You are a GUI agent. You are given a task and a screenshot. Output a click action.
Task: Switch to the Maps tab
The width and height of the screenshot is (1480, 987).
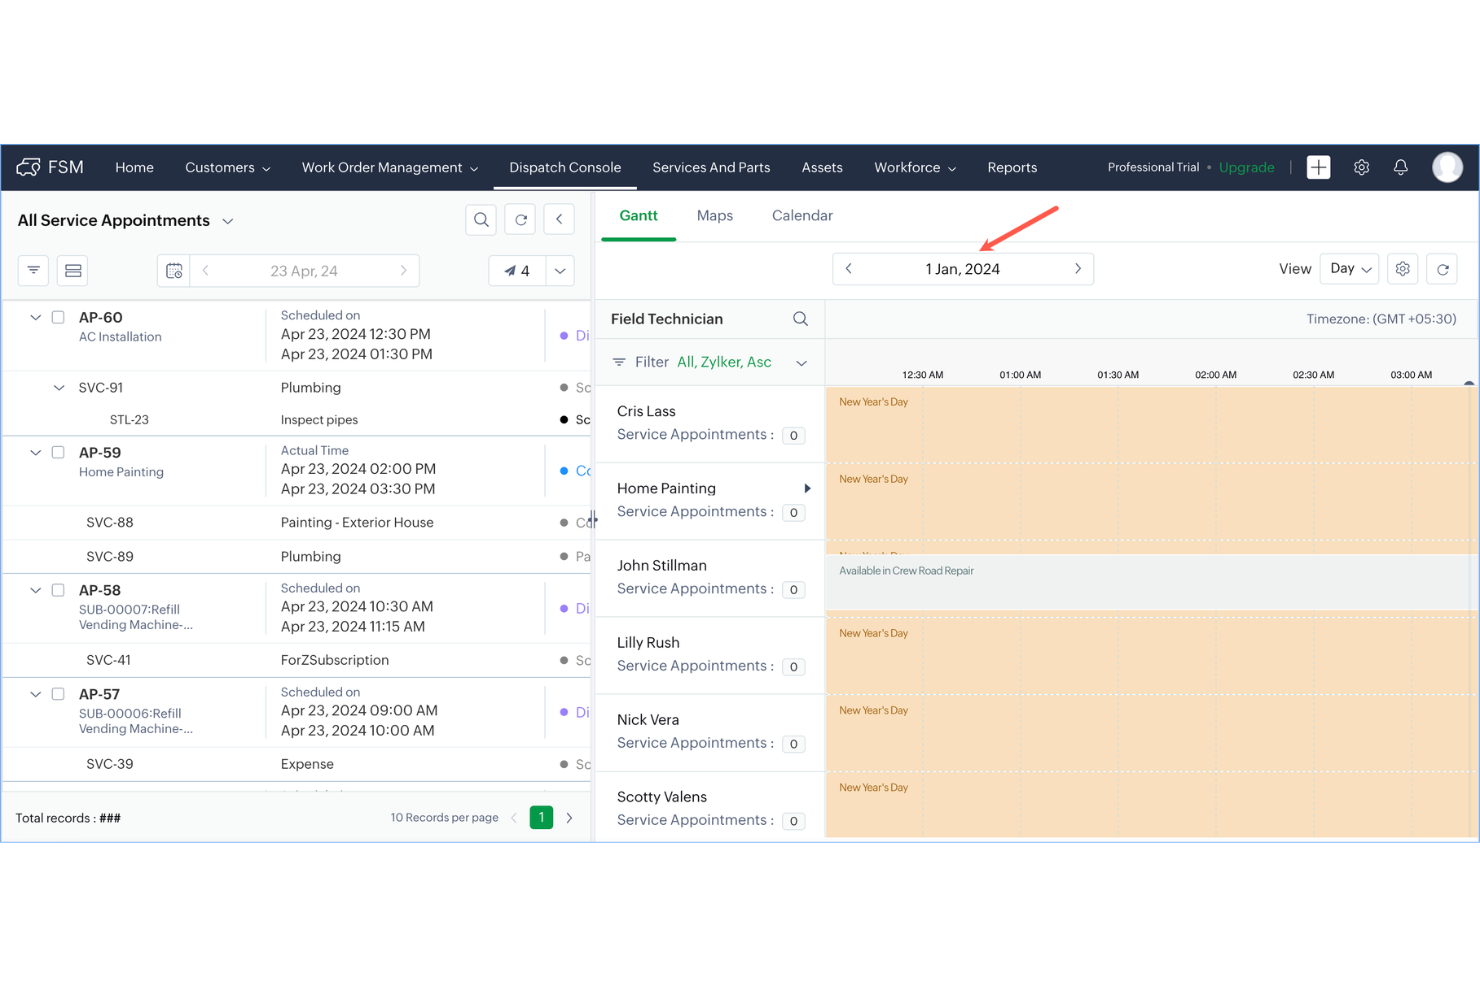click(714, 215)
